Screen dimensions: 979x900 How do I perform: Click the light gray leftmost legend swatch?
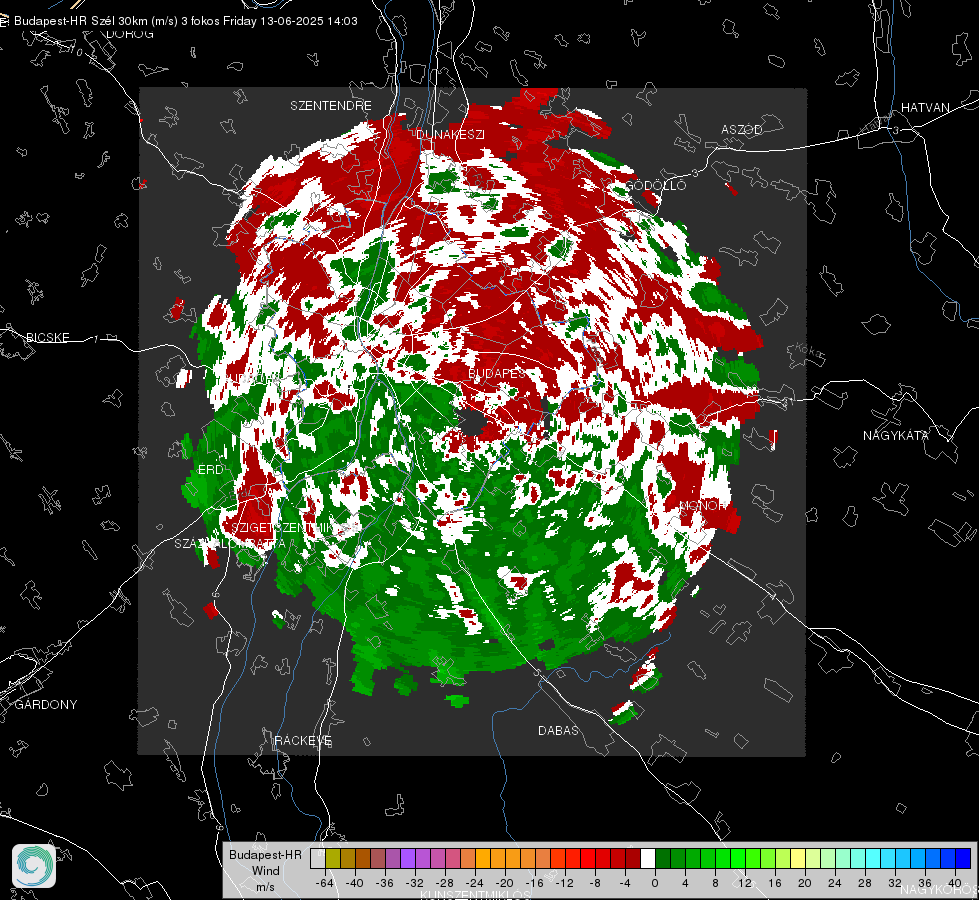click(x=318, y=858)
